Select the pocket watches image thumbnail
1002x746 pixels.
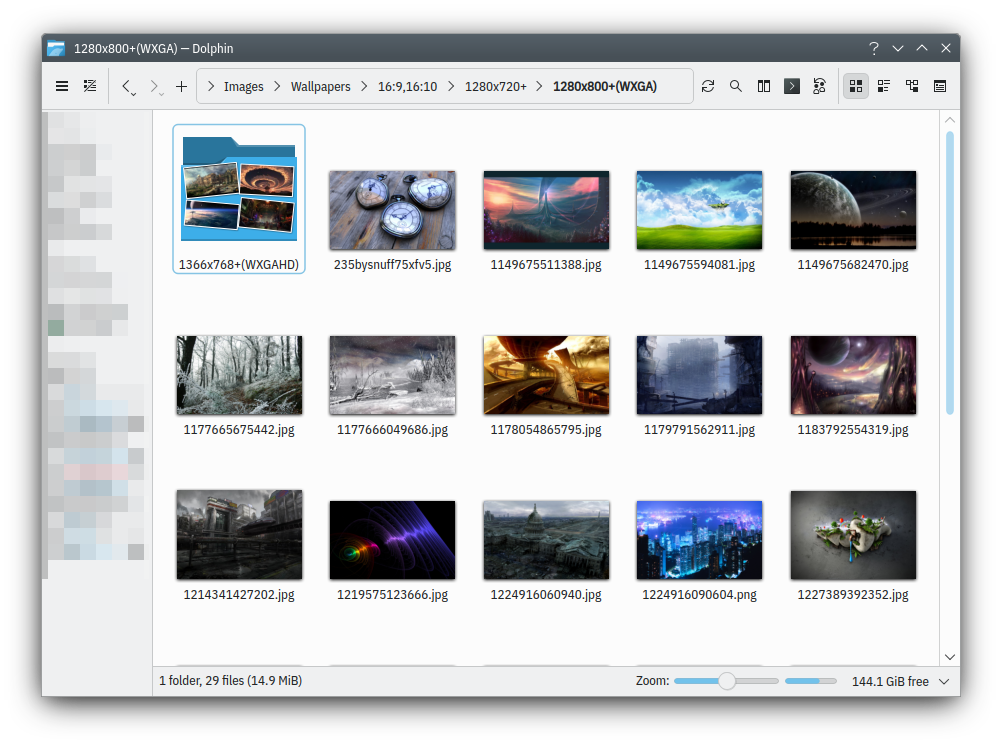tap(392, 210)
